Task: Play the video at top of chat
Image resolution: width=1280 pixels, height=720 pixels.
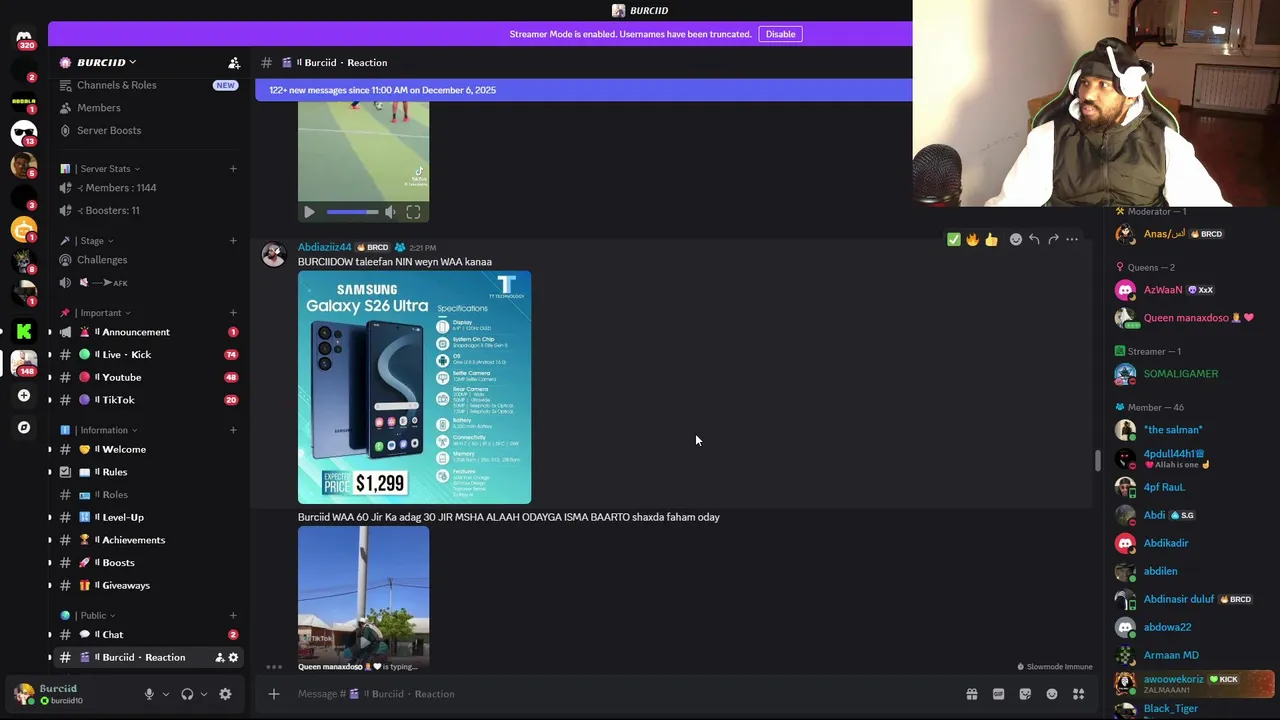Action: [x=309, y=212]
